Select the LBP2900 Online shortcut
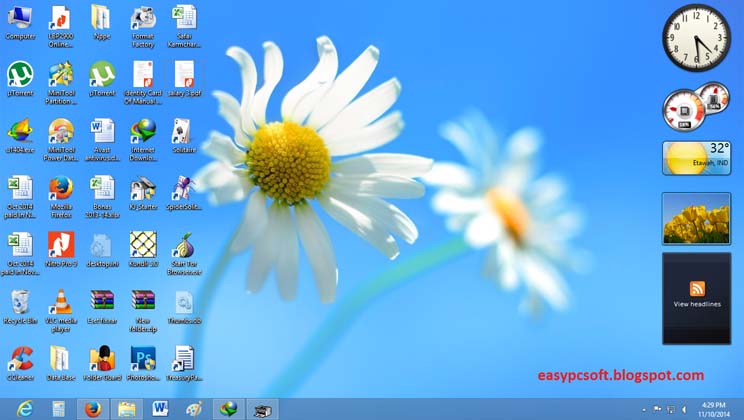This screenshot has height=420, width=744. pyautogui.click(x=60, y=27)
